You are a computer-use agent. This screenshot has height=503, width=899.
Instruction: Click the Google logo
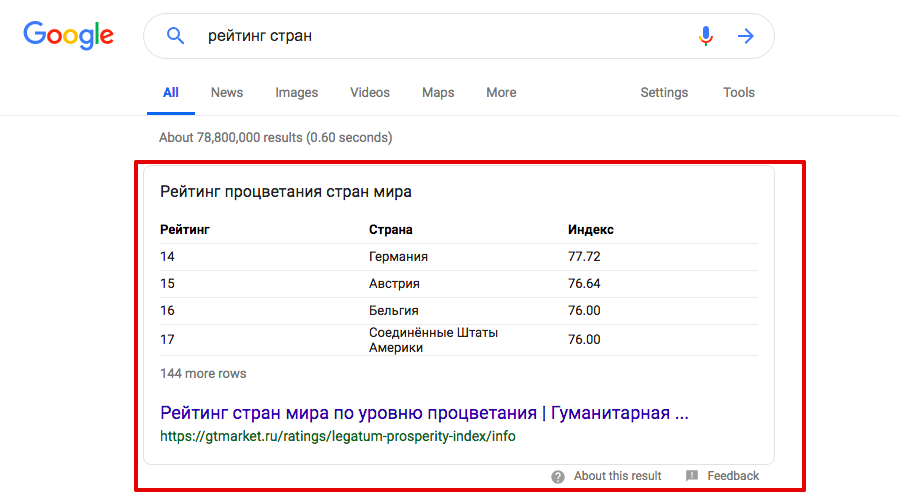(x=68, y=36)
